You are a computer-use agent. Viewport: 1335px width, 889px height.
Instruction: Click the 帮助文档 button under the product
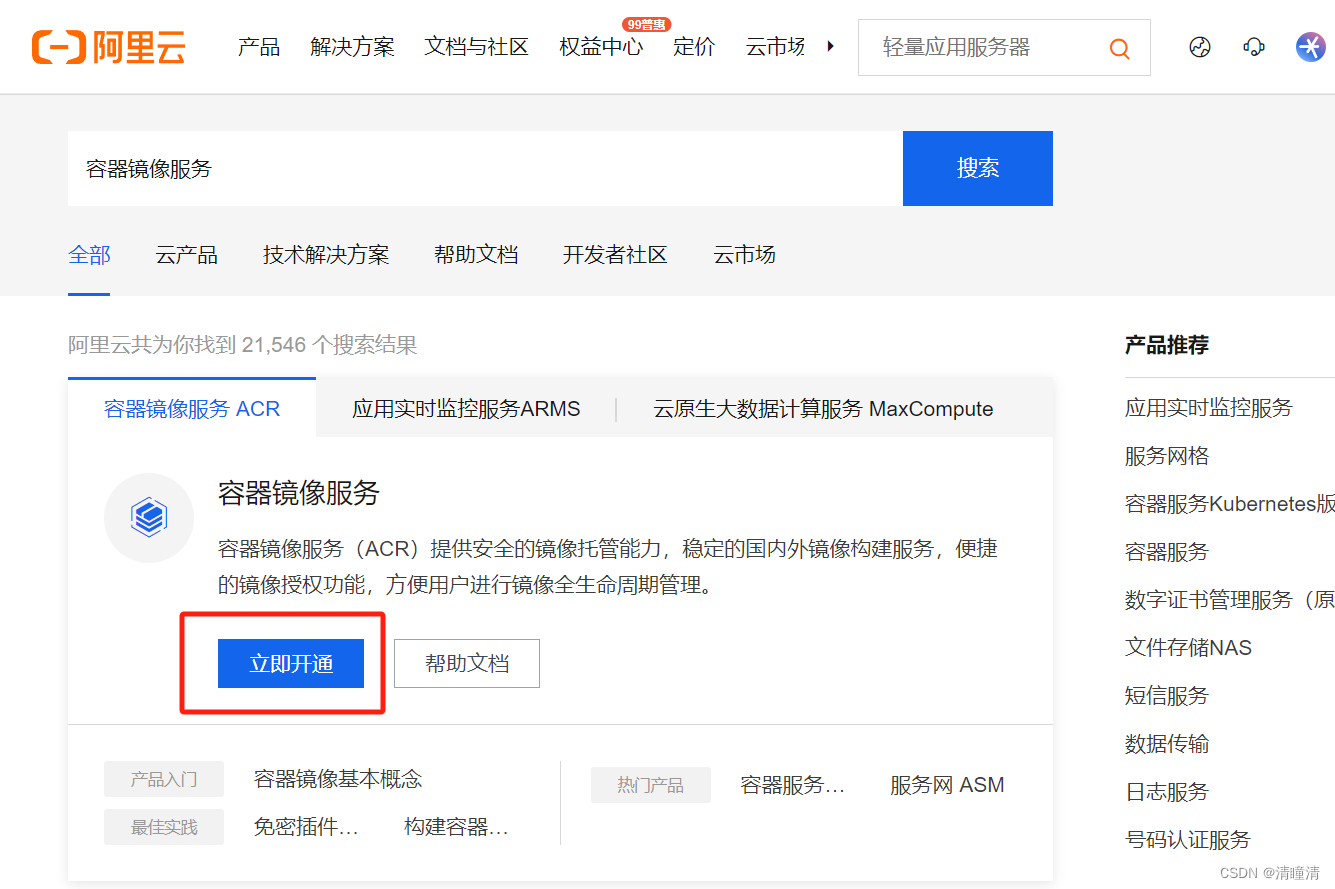coord(467,664)
